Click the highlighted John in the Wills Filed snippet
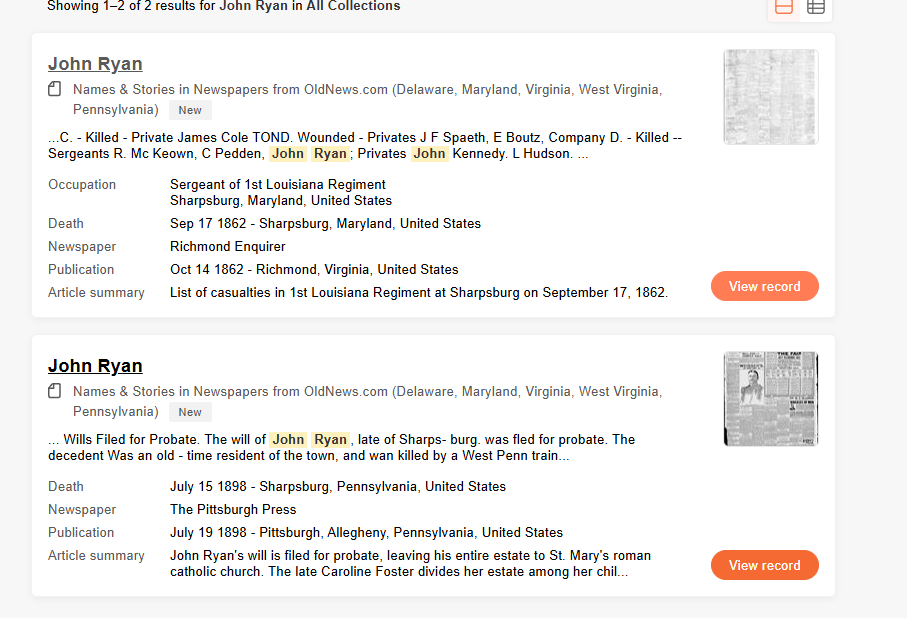Viewport: 907px width, 618px height. pos(289,439)
